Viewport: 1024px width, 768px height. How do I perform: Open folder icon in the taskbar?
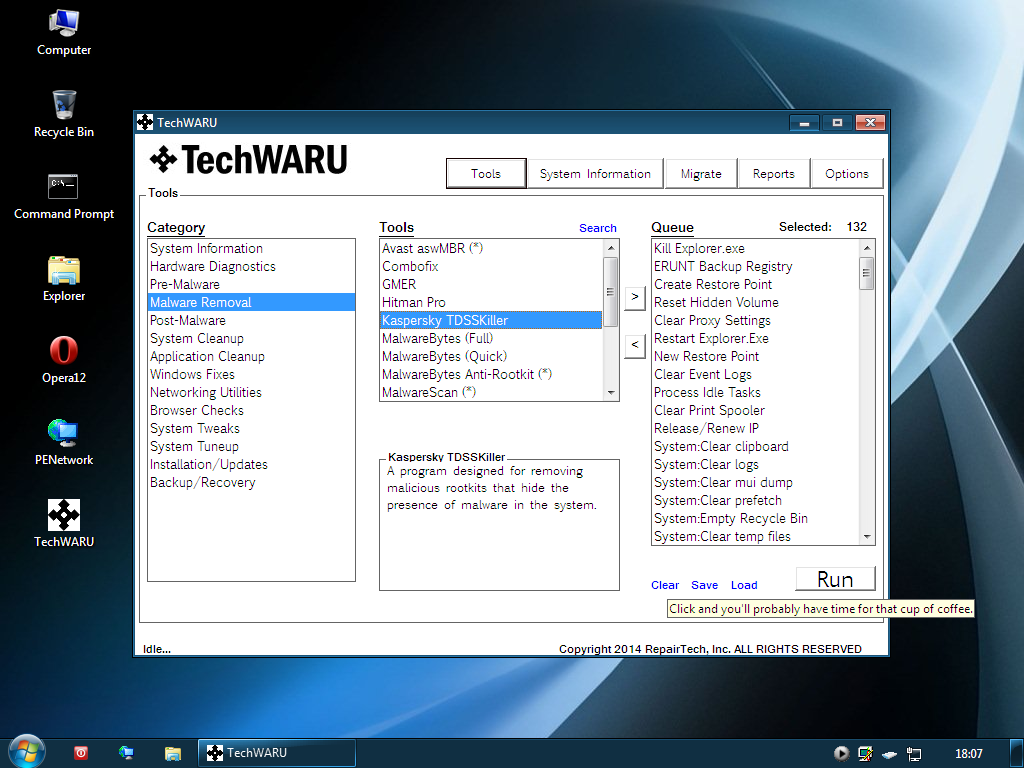click(x=172, y=753)
